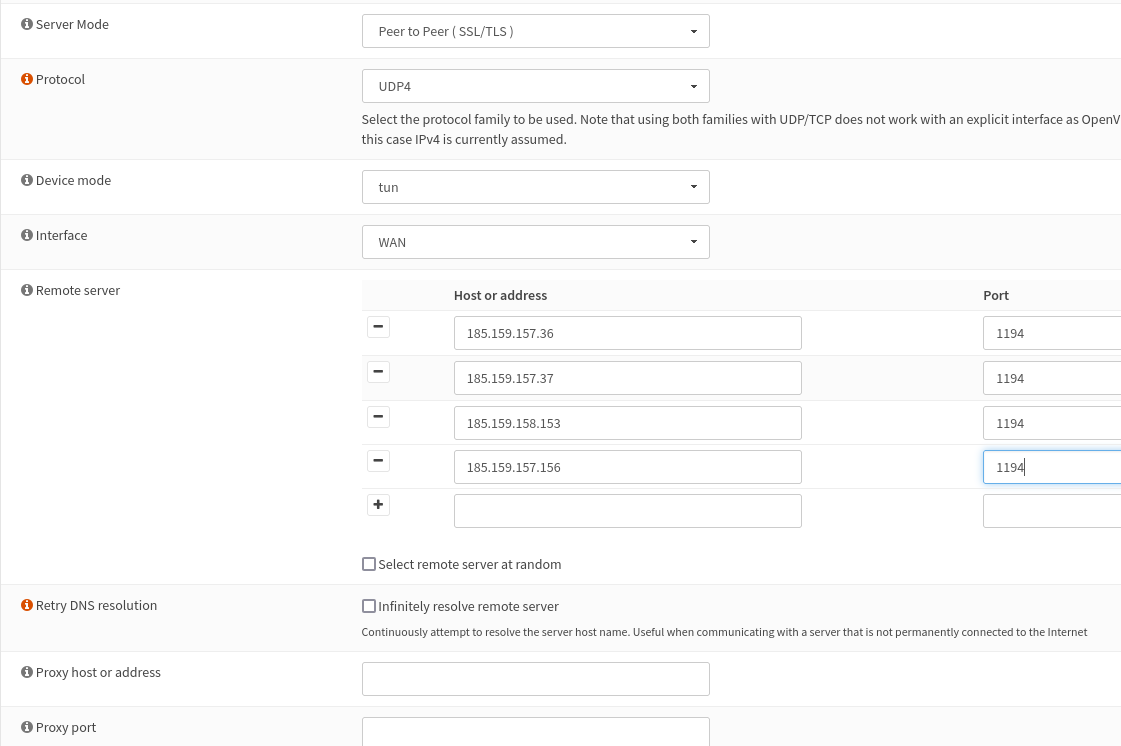Edit the 185.159.157.36 host field
Screen dimensions: 1121x746
click(x=628, y=333)
